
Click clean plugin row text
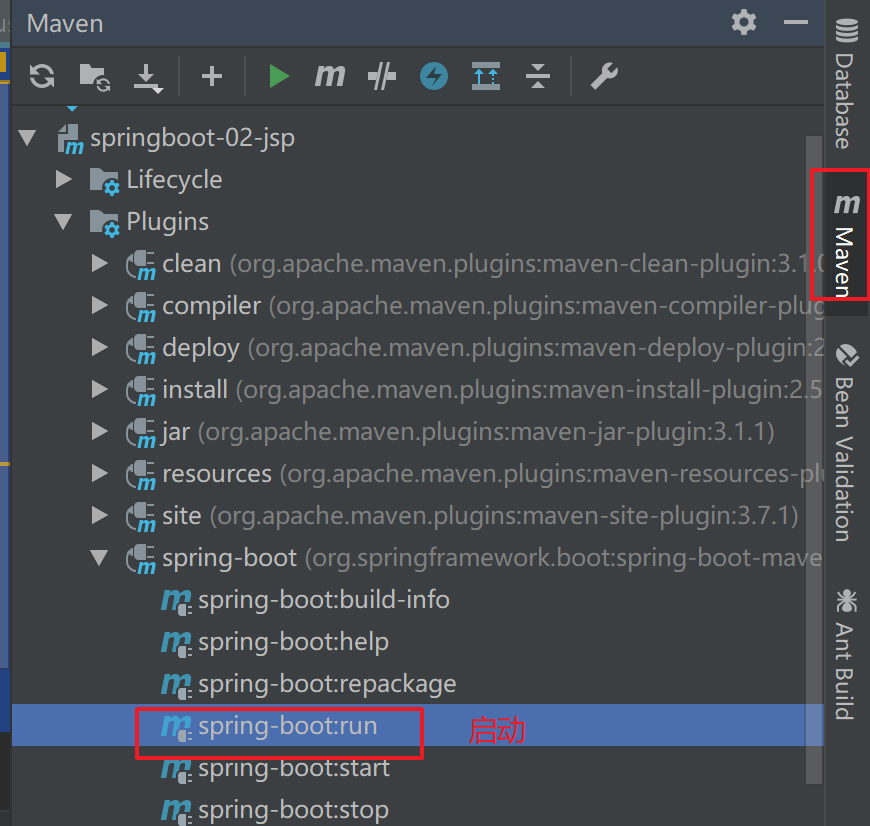click(191, 263)
